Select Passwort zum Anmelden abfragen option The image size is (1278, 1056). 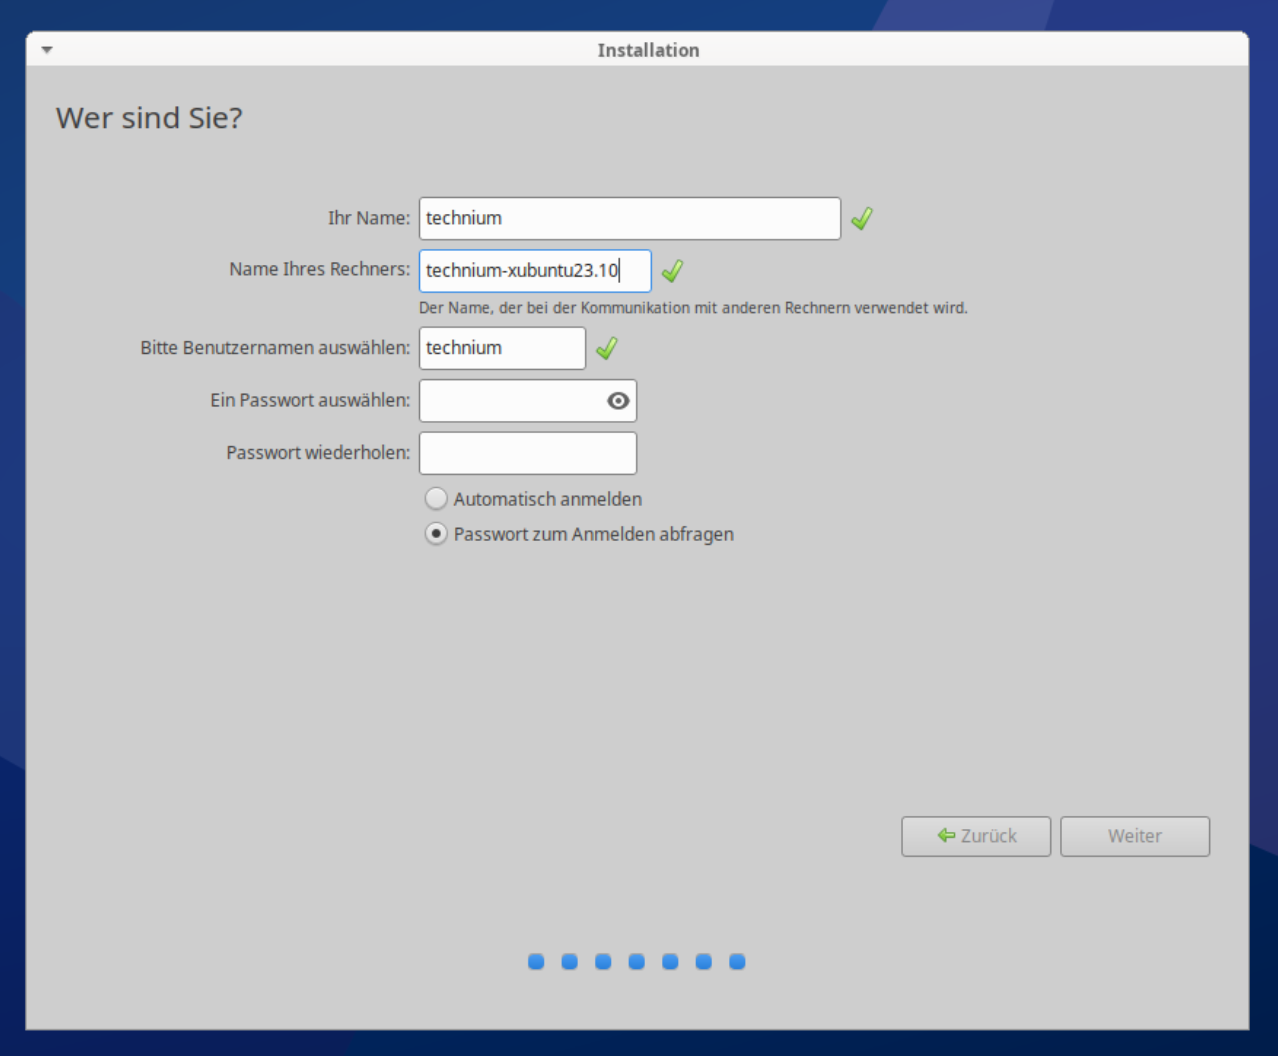click(x=436, y=534)
